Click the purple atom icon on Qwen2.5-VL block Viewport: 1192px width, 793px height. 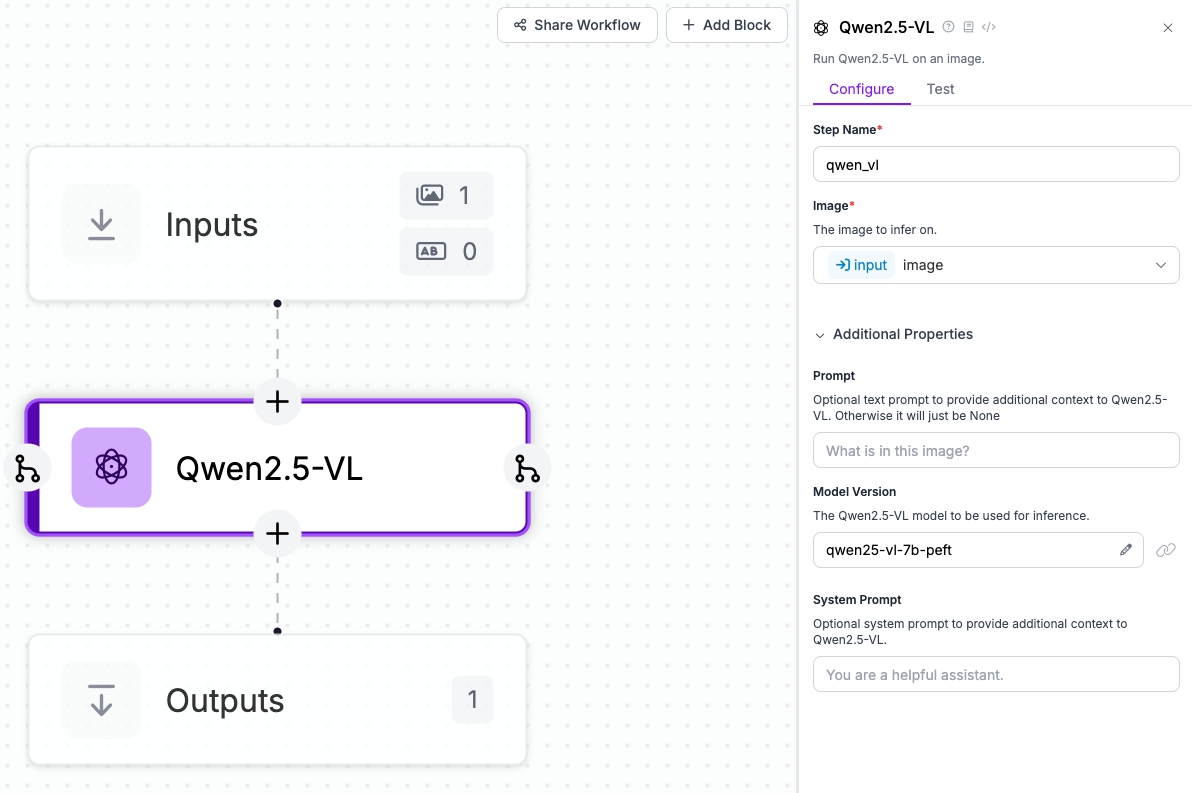111,467
